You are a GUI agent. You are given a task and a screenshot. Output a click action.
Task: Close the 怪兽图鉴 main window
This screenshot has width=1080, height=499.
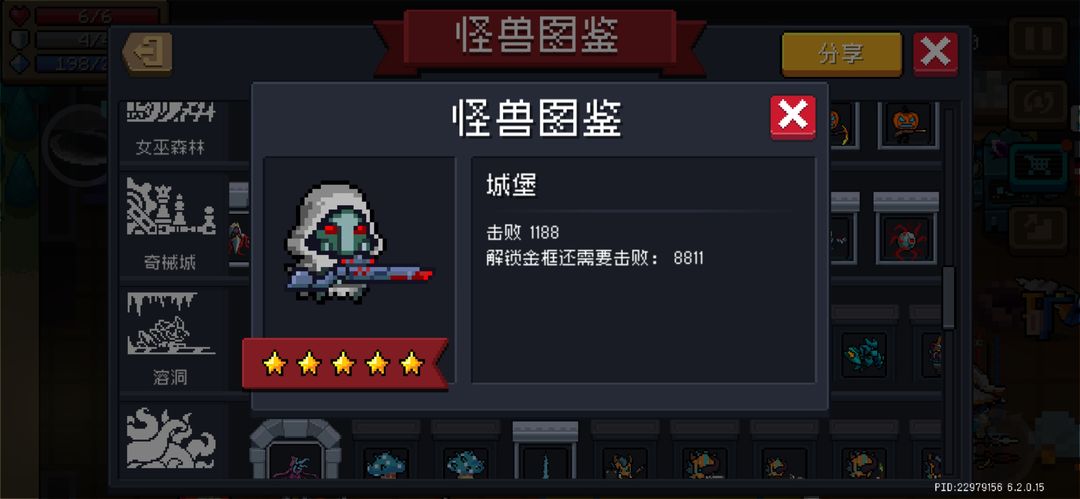point(935,53)
